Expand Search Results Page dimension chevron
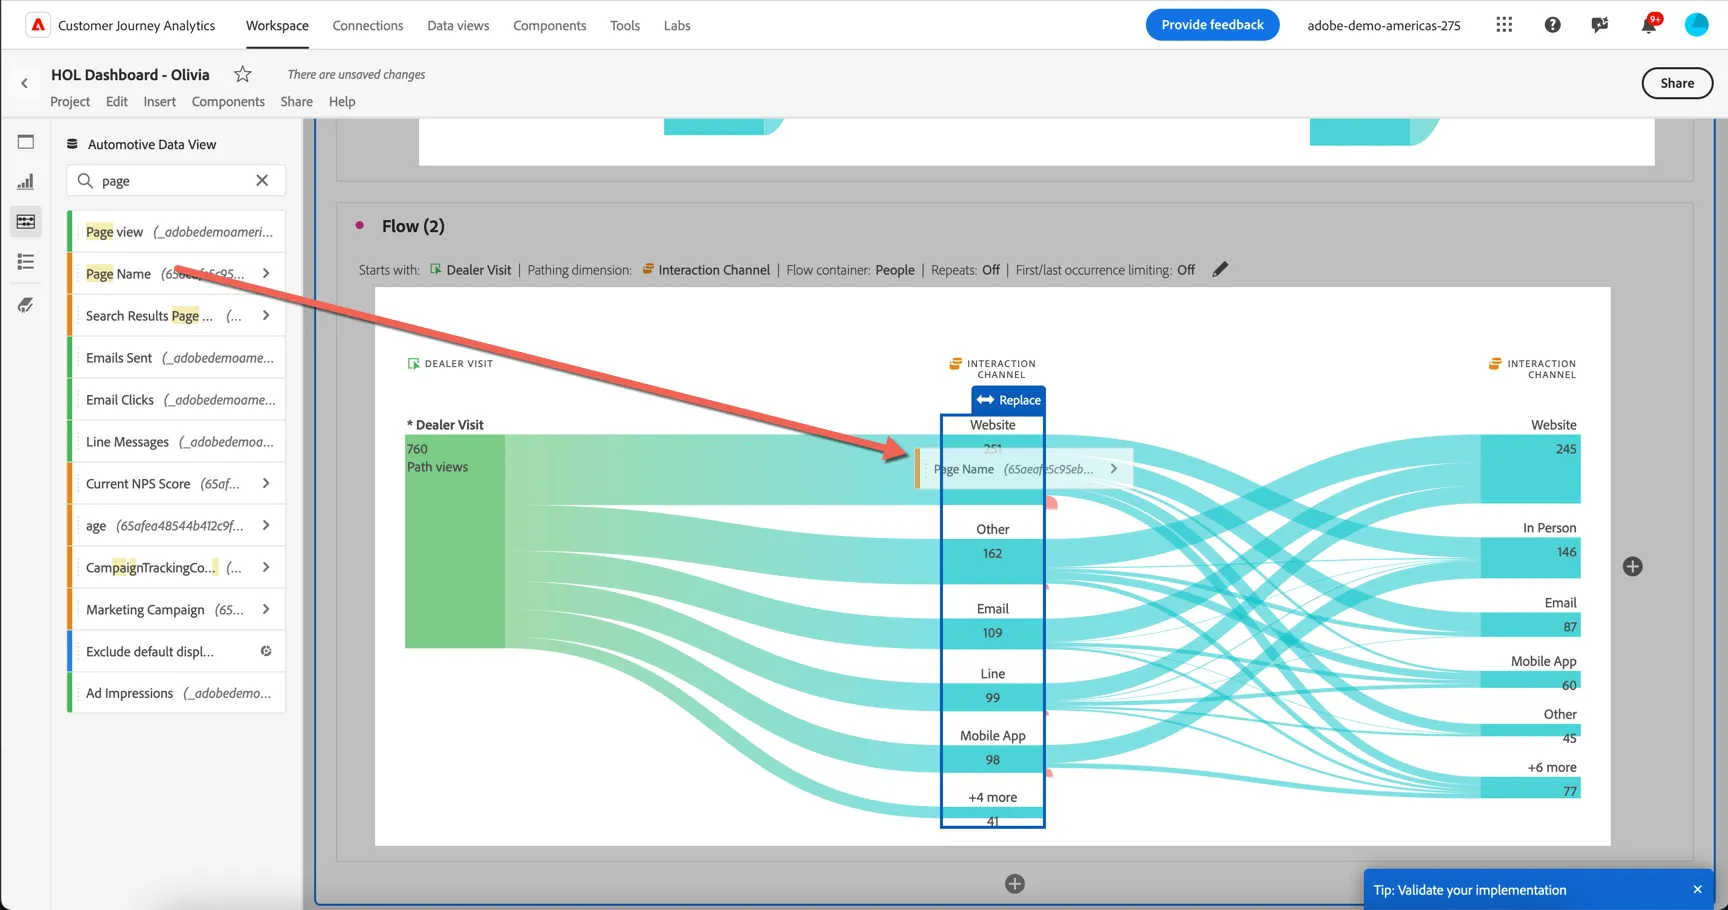This screenshot has height=910, width=1728. [266, 315]
